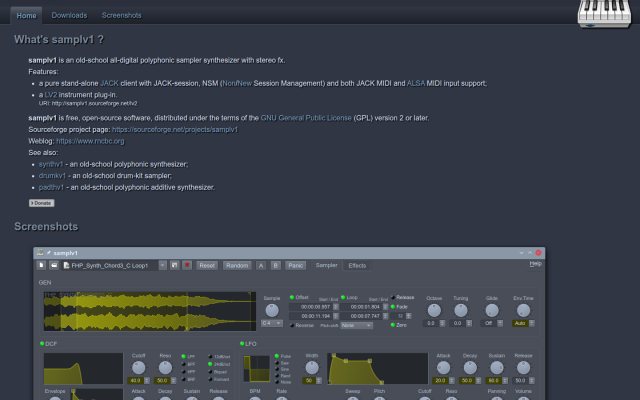Viewport: 640px width, 400px height.
Task: Open the Pitch-shift None dropdown
Action: tap(356, 325)
